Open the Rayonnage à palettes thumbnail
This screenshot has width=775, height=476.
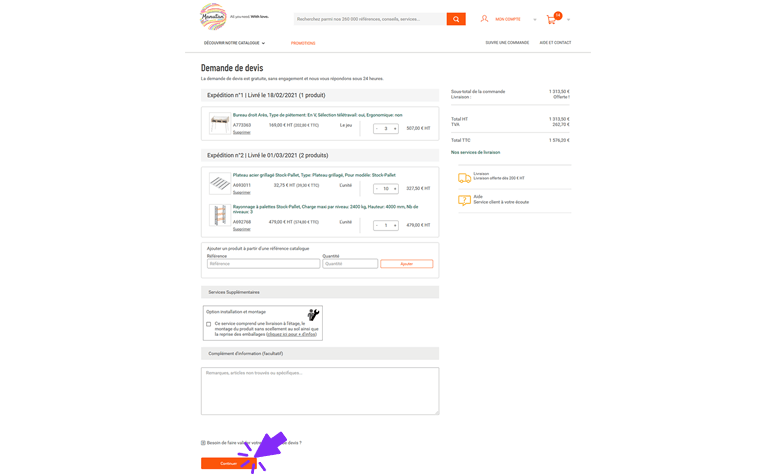[219, 215]
